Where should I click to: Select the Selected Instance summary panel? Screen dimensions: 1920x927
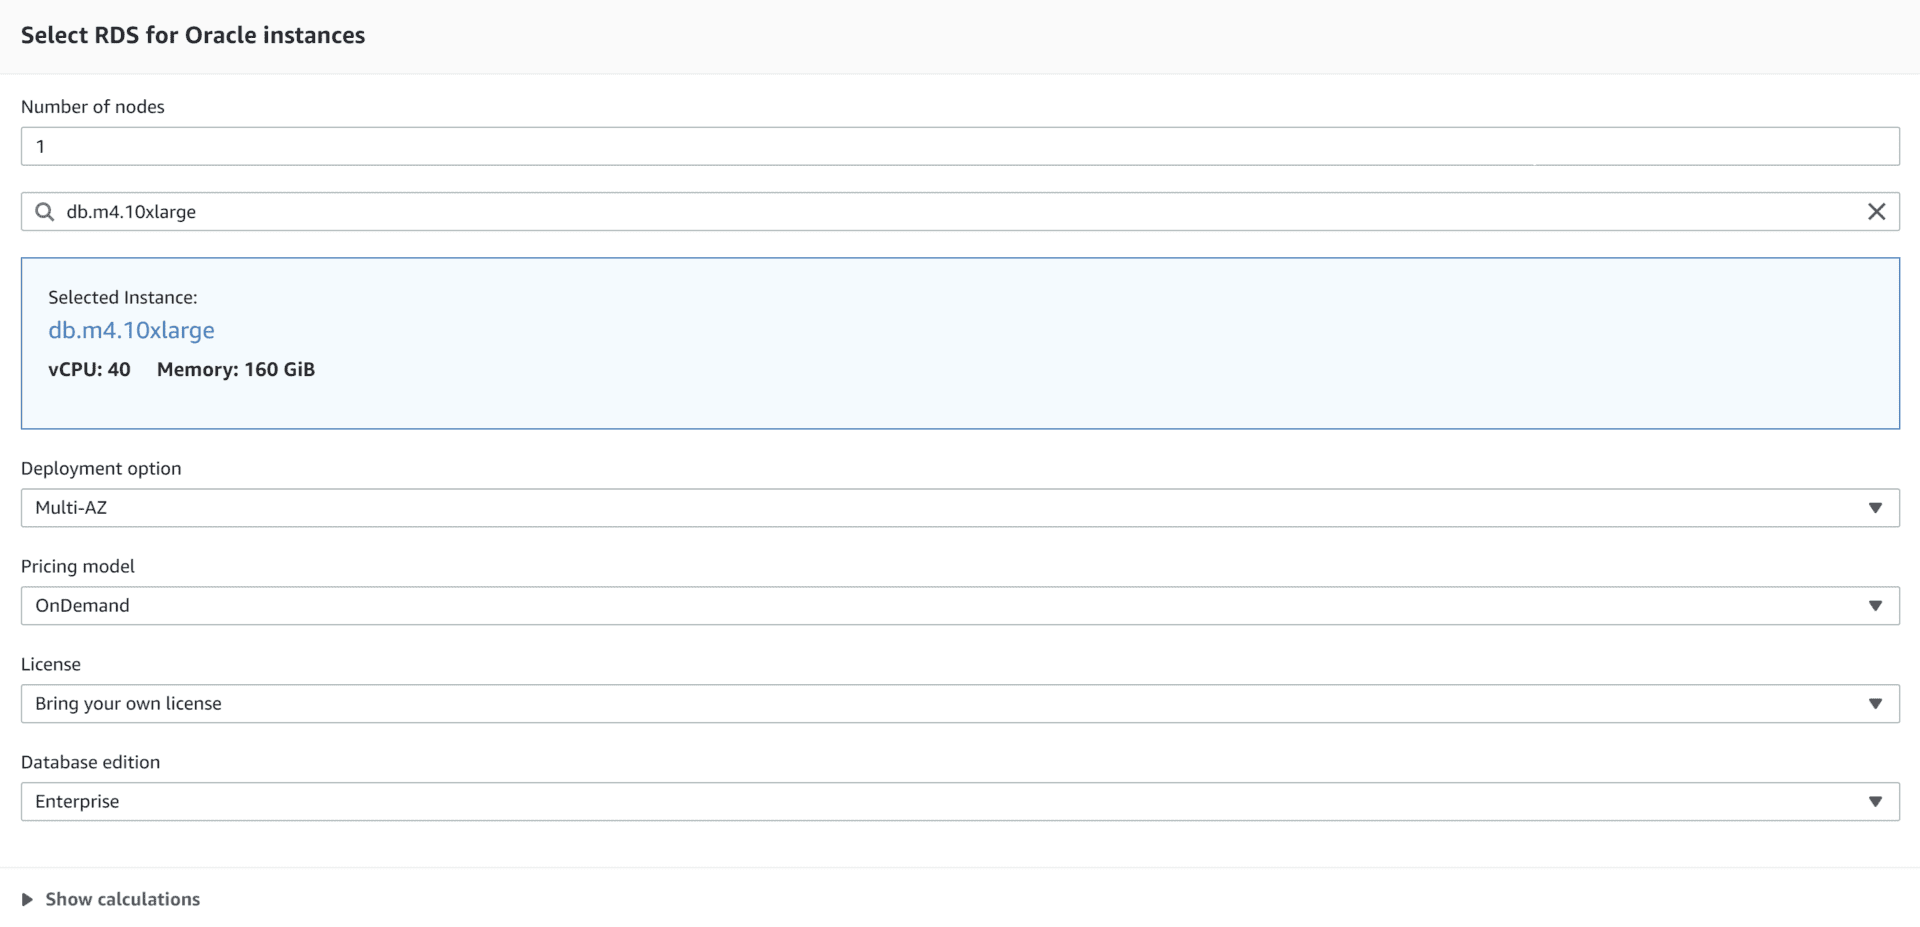pyautogui.click(x=960, y=343)
